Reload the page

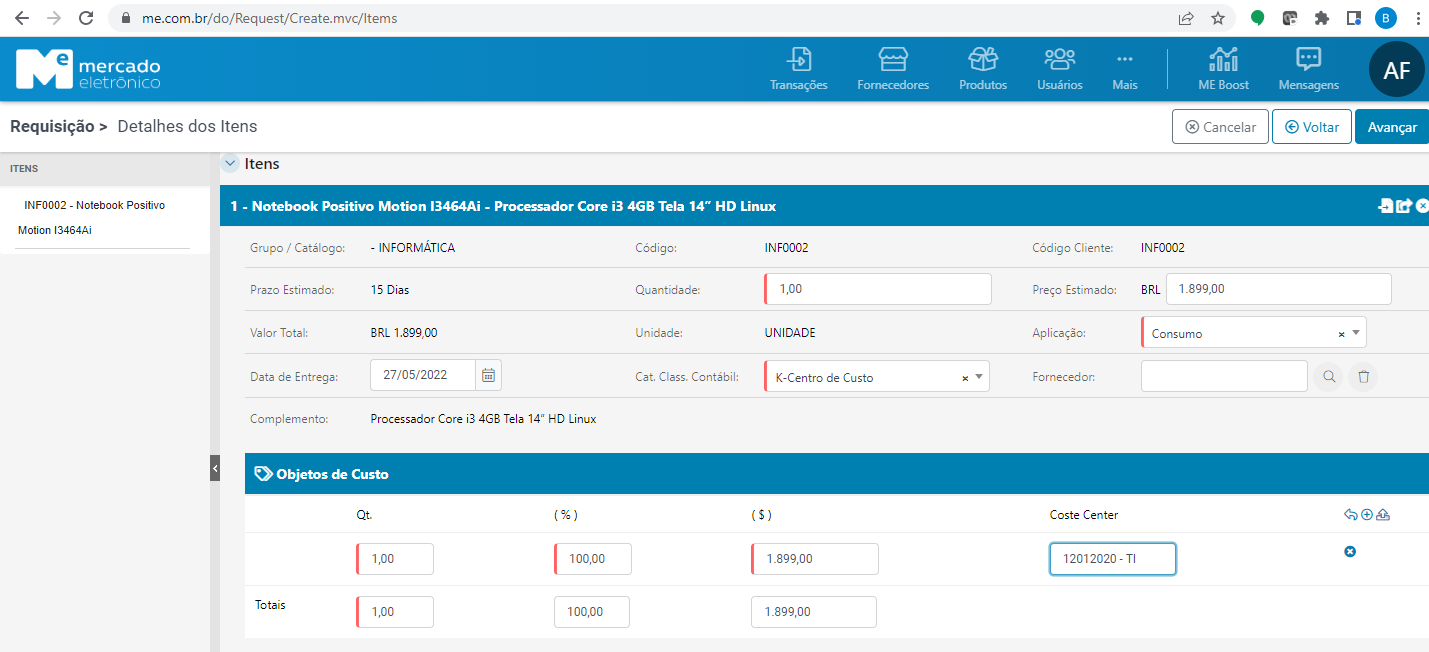[86, 18]
